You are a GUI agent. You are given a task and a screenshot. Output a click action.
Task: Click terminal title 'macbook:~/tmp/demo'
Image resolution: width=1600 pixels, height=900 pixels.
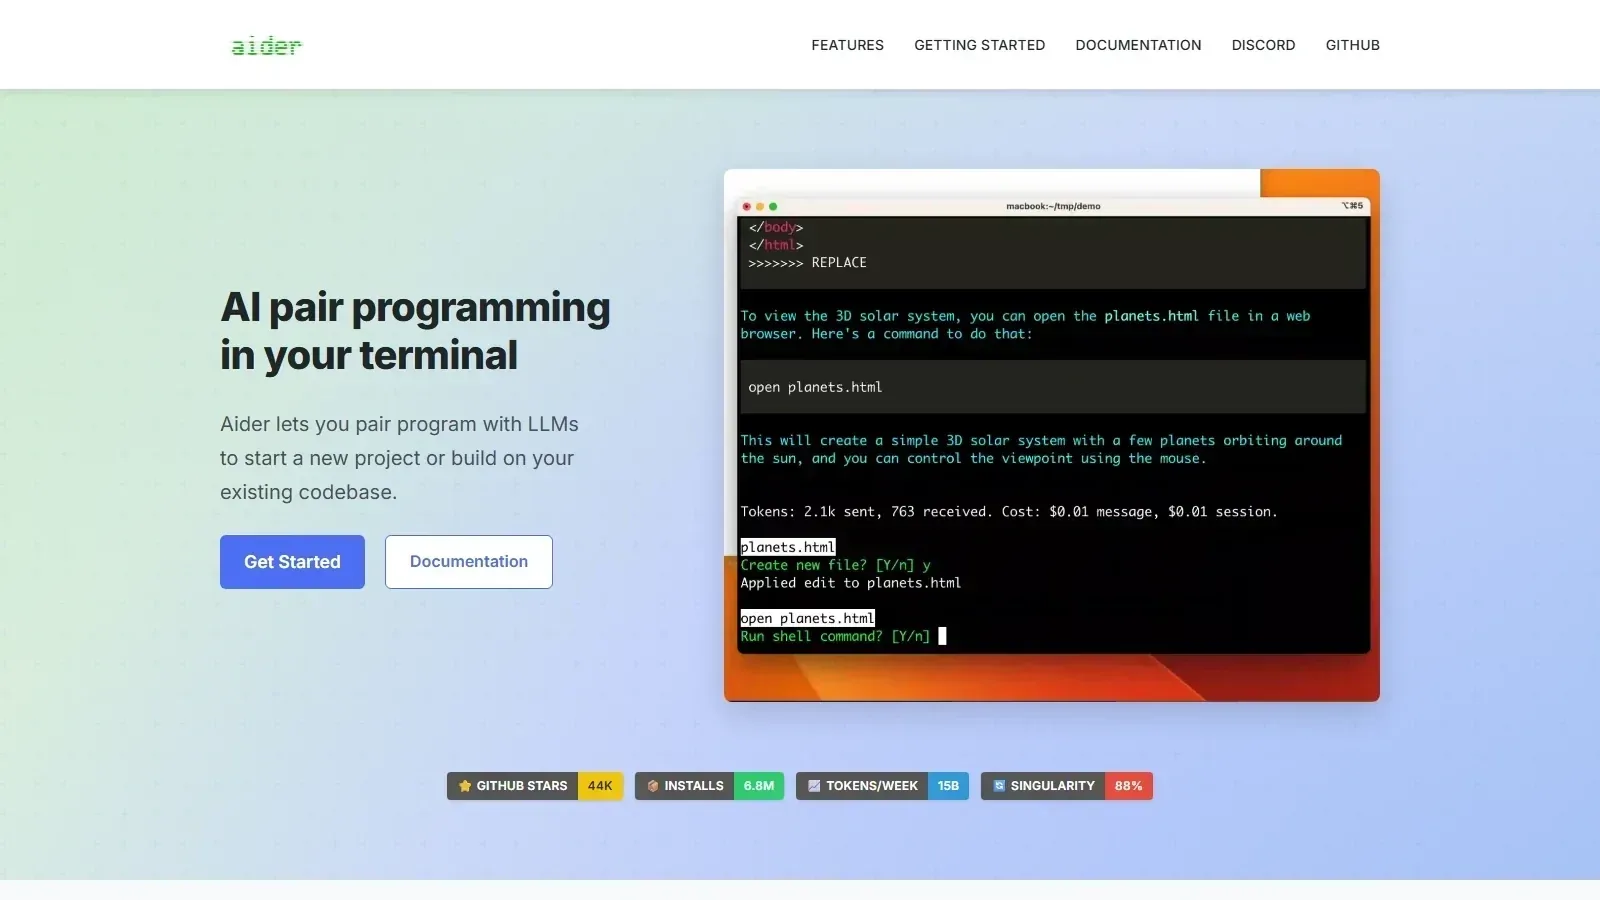pyautogui.click(x=1053, y=206)
